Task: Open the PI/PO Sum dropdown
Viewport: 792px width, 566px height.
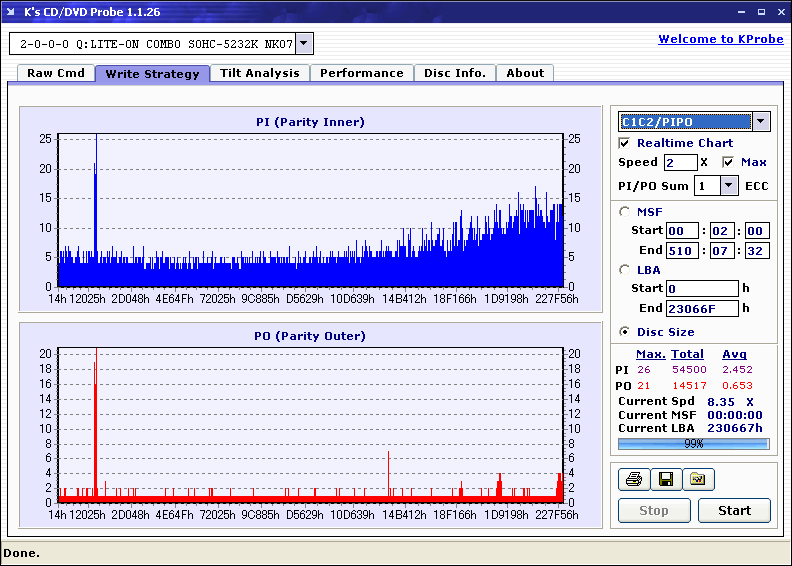Action: 728,186
